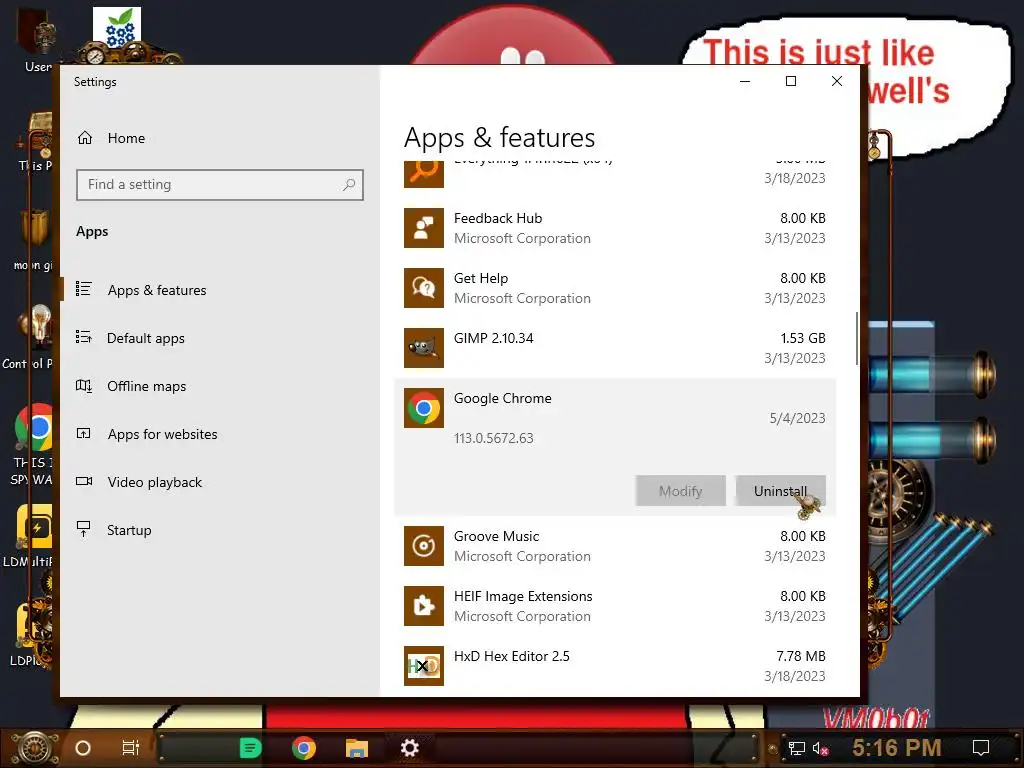Open Google Chrome from the taskbar

tap(304, 748)
